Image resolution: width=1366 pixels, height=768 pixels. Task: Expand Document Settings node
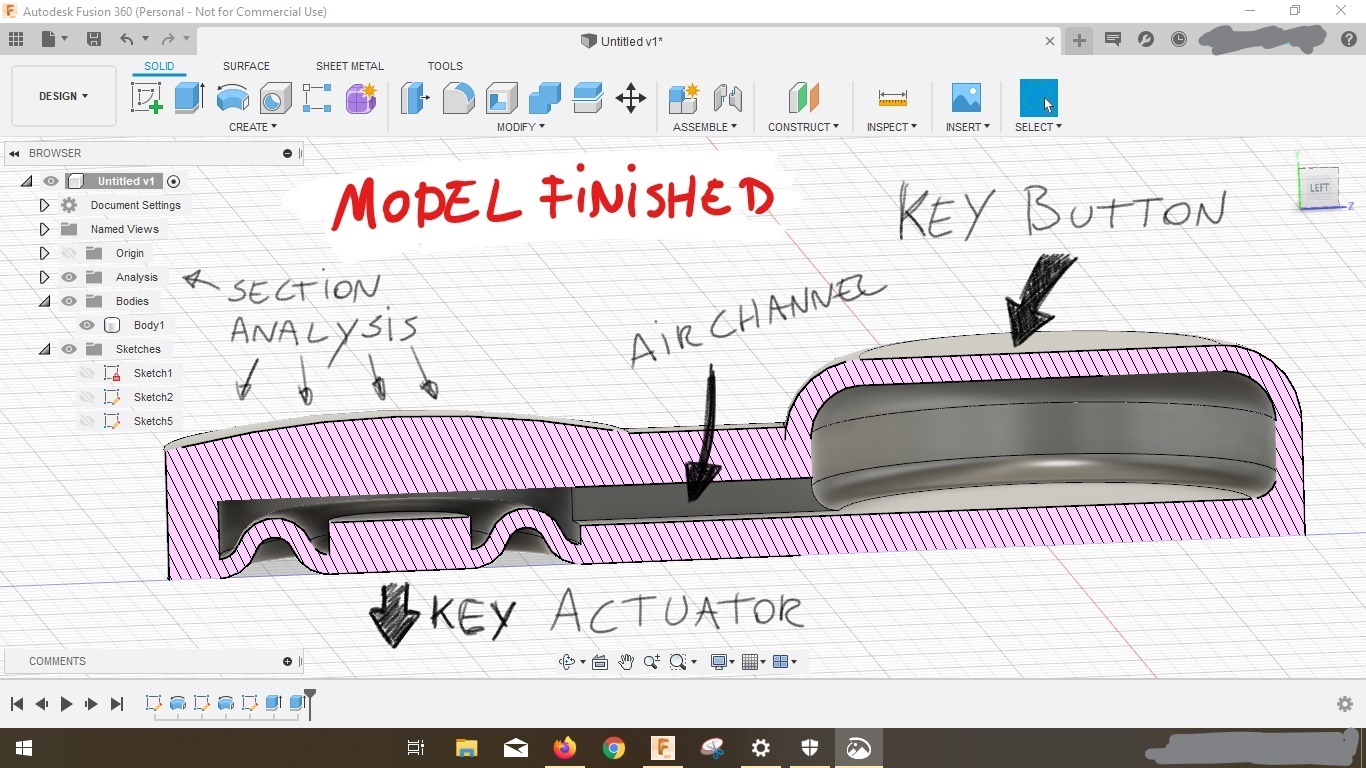[x=44, y=205]
